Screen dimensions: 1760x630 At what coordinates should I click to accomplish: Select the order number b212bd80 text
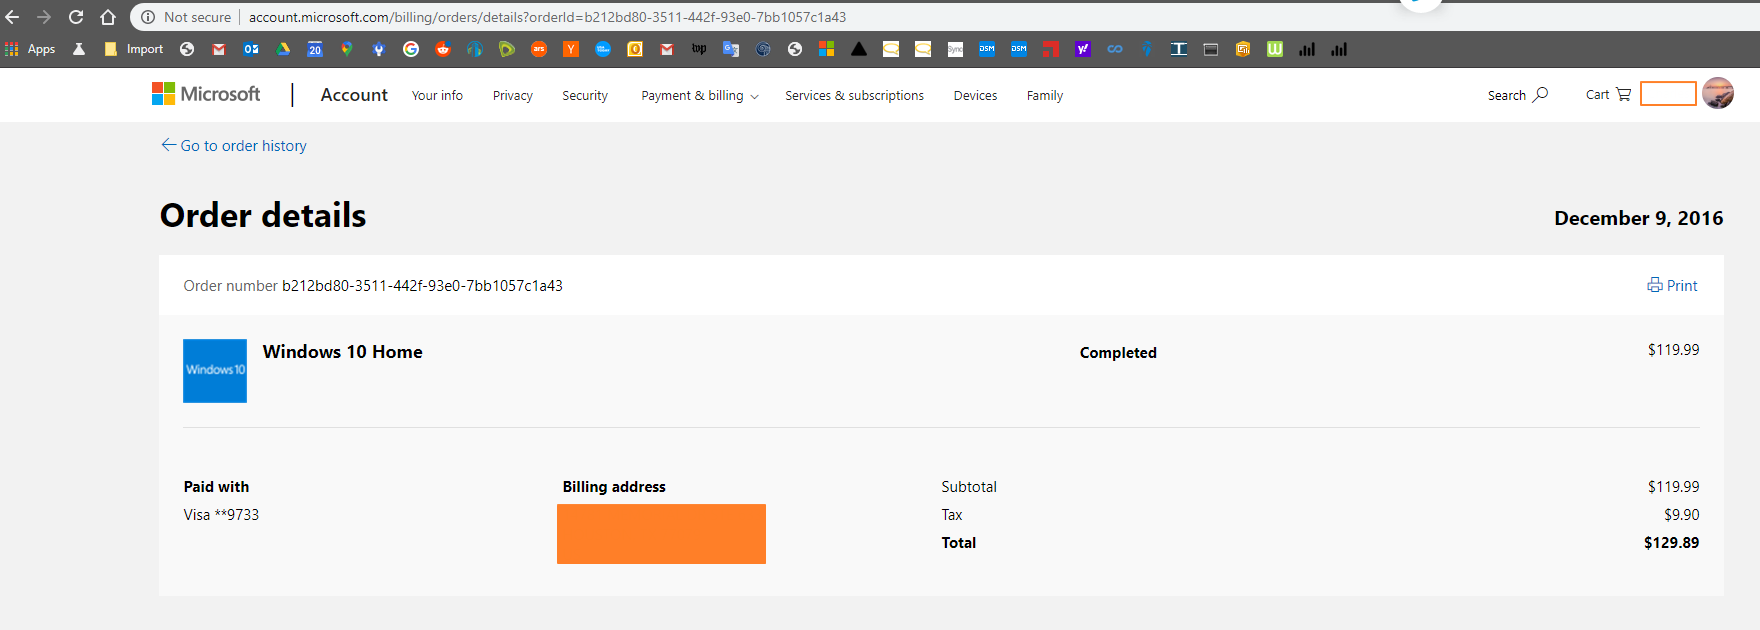pyautogui.click(x=422, y=286)
